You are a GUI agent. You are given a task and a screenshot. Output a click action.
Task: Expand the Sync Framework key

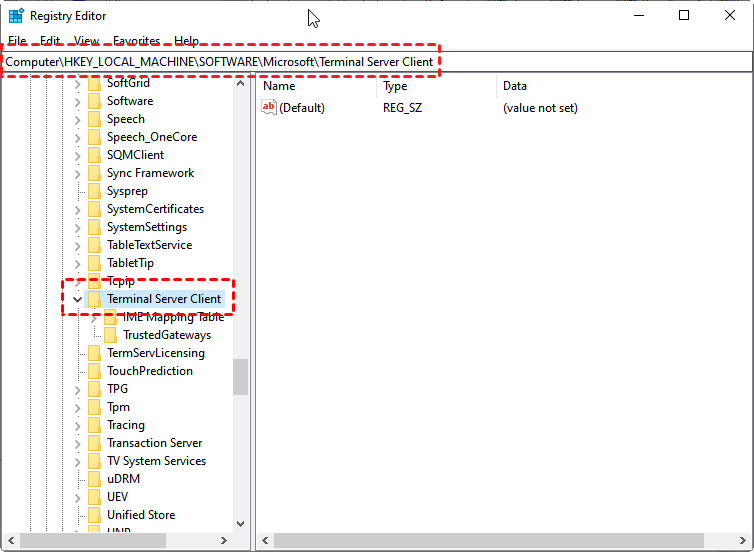point(77,174)
